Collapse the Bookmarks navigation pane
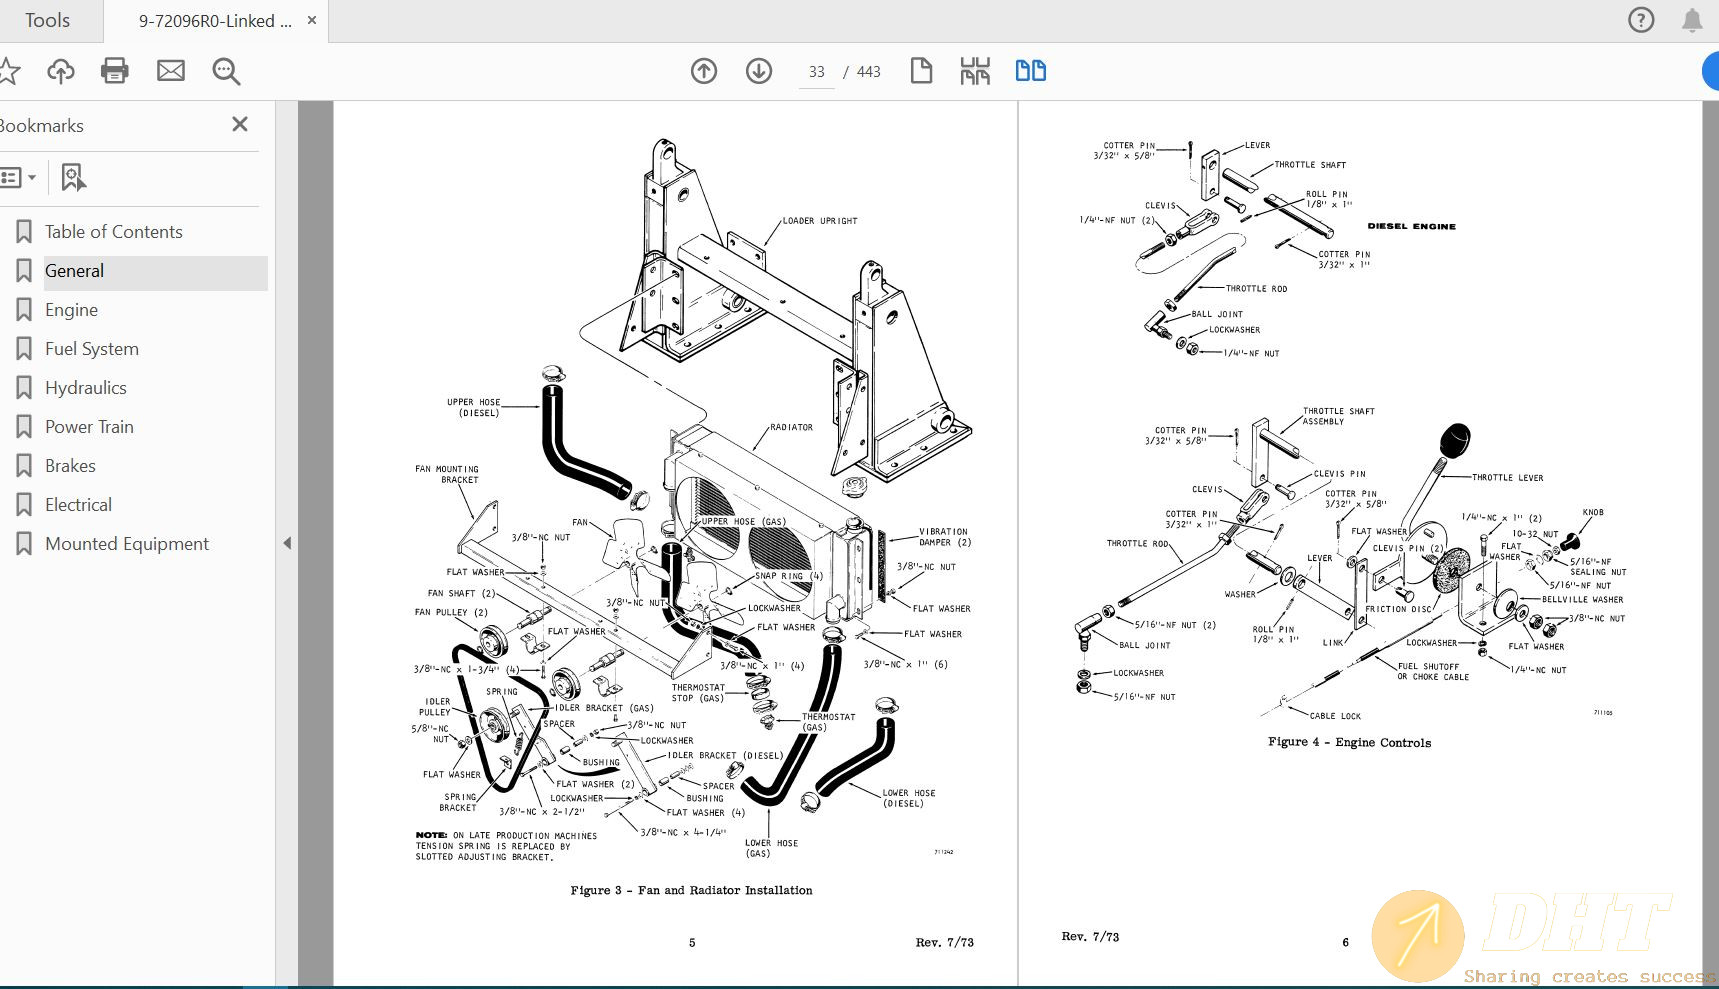The width and height of the screenshot is (1719, 989). click(287, 542)
